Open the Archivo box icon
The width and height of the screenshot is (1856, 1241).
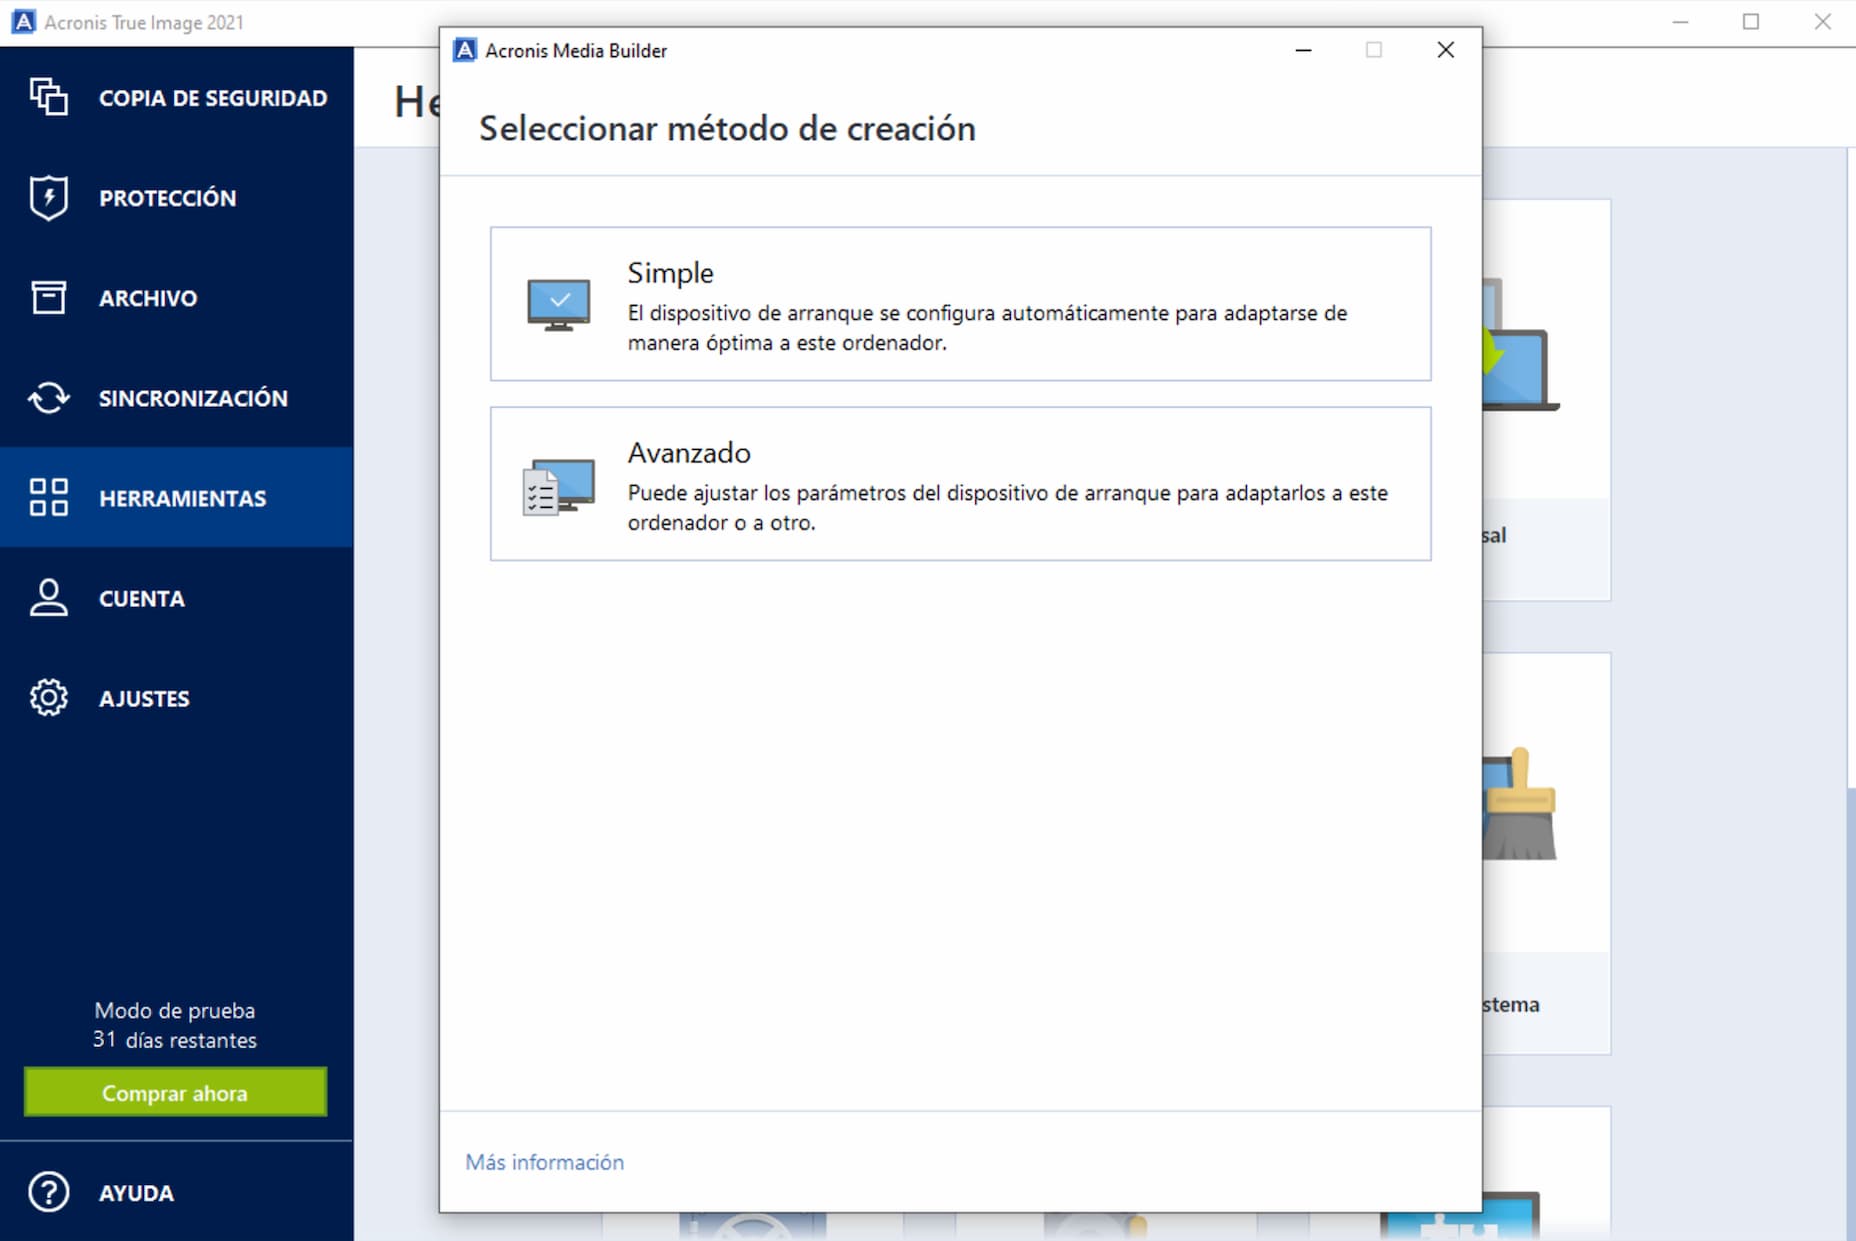[48, 297]
